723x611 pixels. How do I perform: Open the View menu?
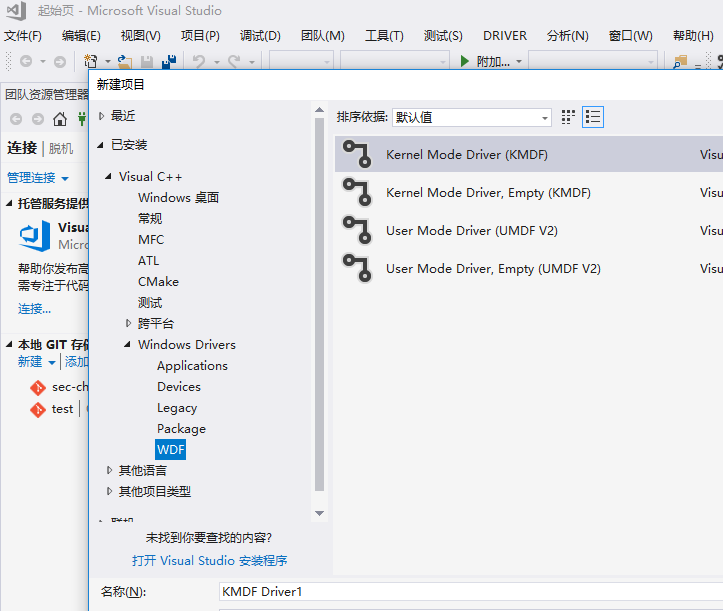(x=140, y=36)
